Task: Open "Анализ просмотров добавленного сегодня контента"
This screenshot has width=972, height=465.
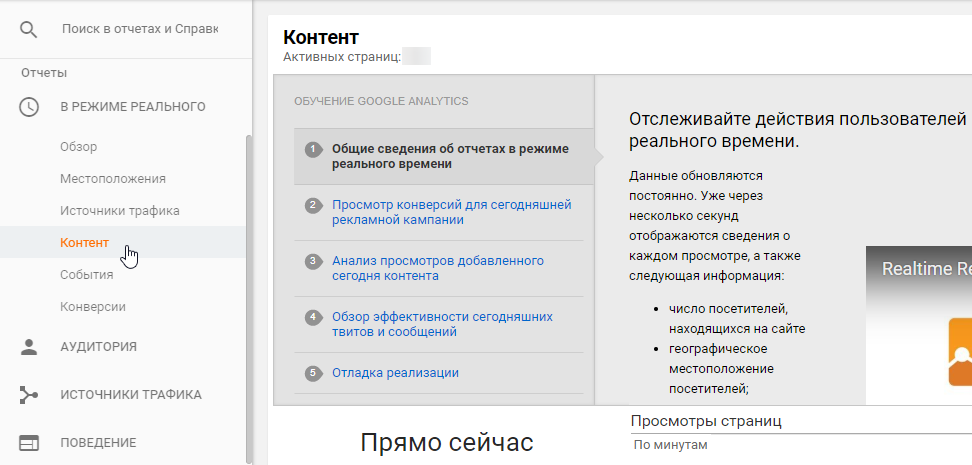Action: [438, 268]
